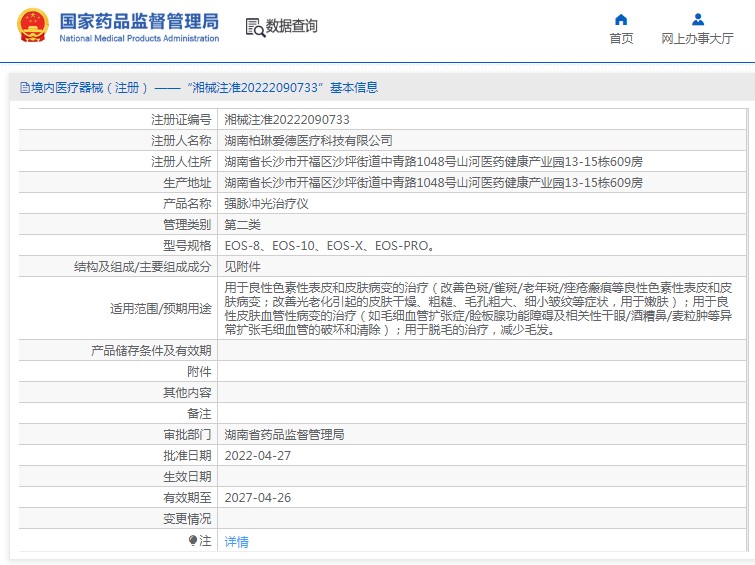
Task: Click the user icon above 网上办事大厅
Action: 698,20
